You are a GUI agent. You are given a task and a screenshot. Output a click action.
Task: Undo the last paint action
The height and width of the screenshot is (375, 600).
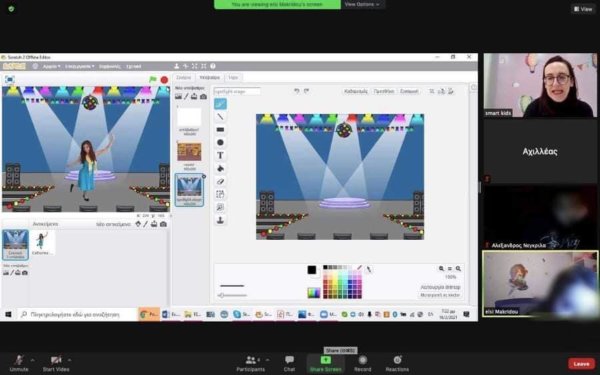[296, 91]
